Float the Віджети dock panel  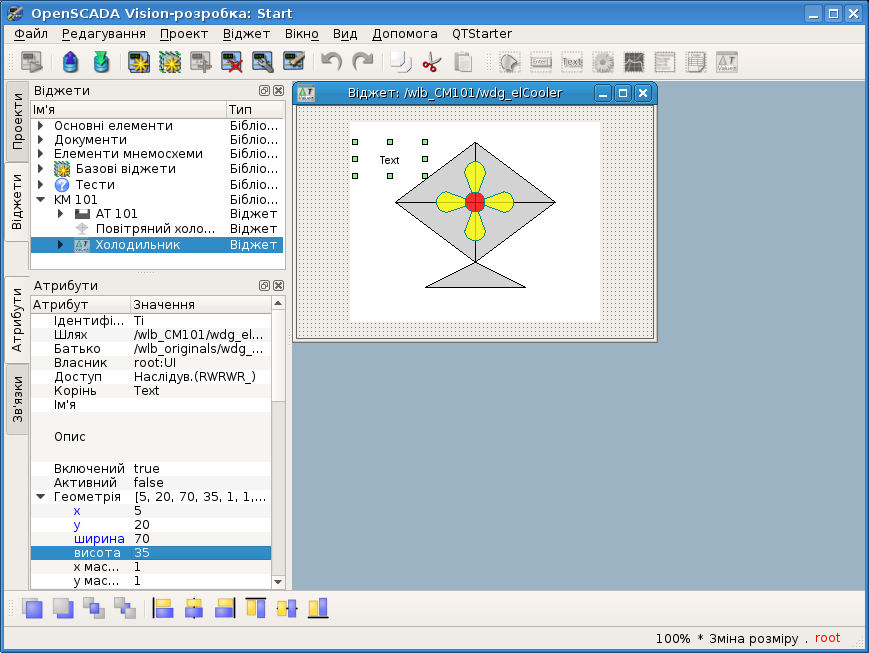click(264, 91)
